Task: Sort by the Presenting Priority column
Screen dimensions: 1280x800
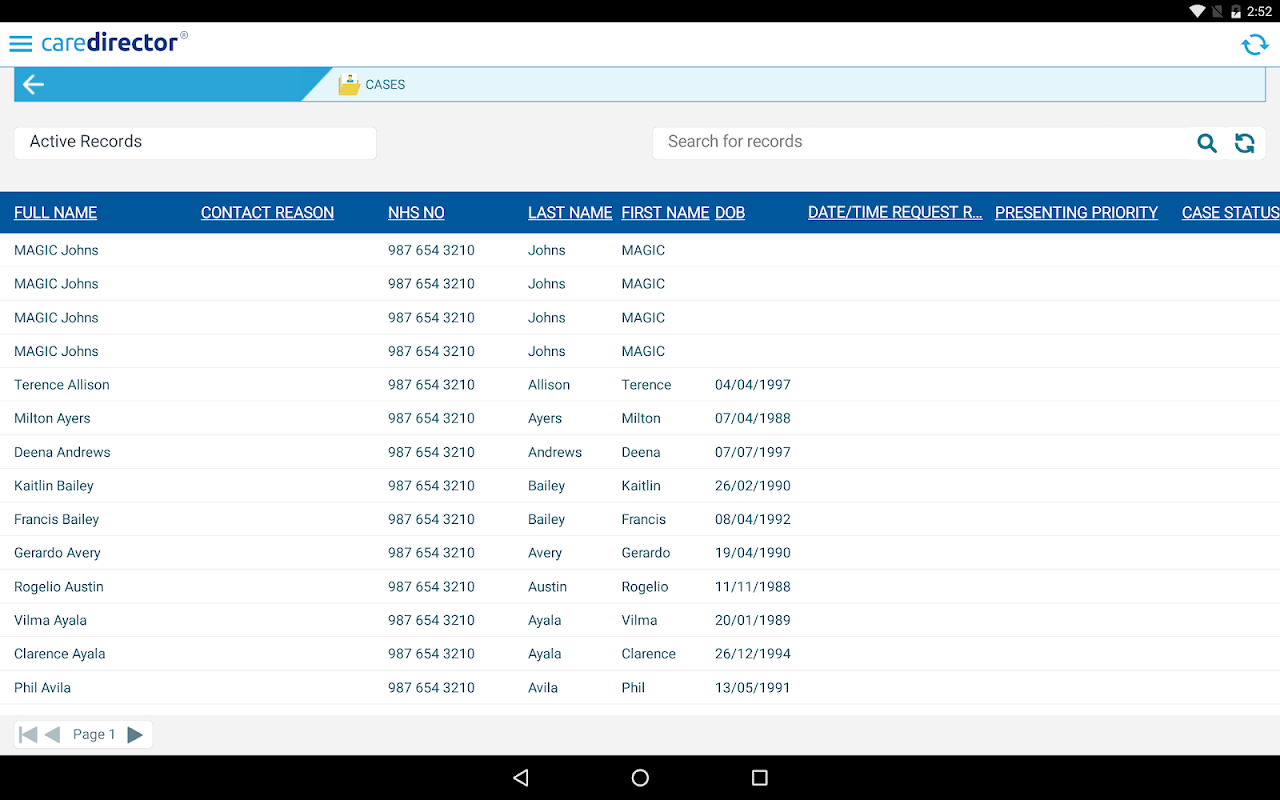Action: (1076, 213)
